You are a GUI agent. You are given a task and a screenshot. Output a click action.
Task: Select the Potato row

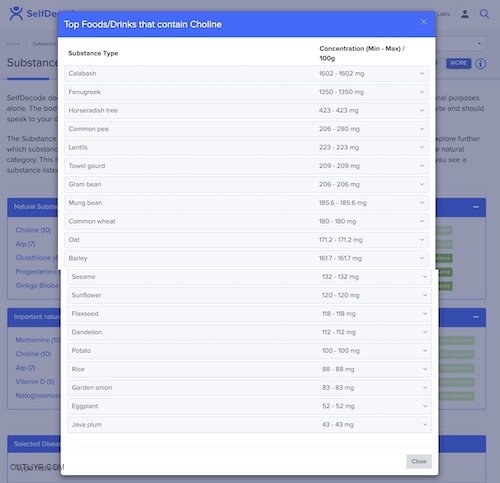(x=249, y=351)
